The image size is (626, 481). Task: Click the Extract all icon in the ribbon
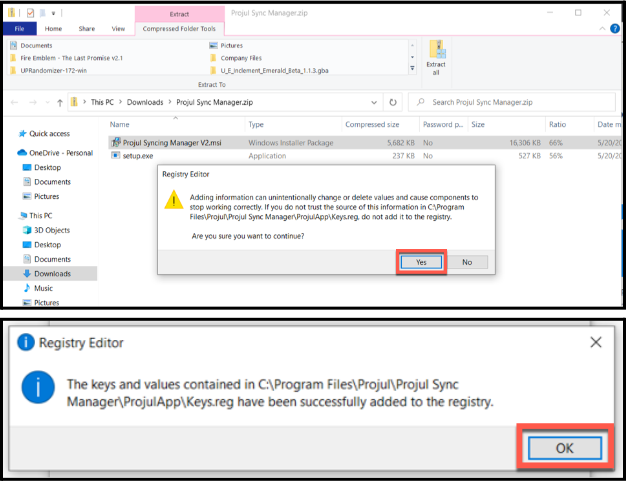[x=436, y=57]
